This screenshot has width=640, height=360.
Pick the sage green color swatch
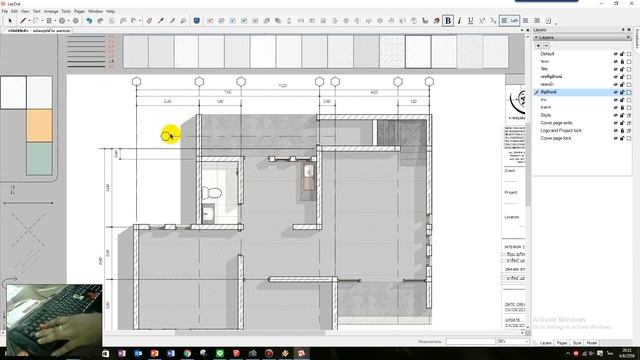39,159
